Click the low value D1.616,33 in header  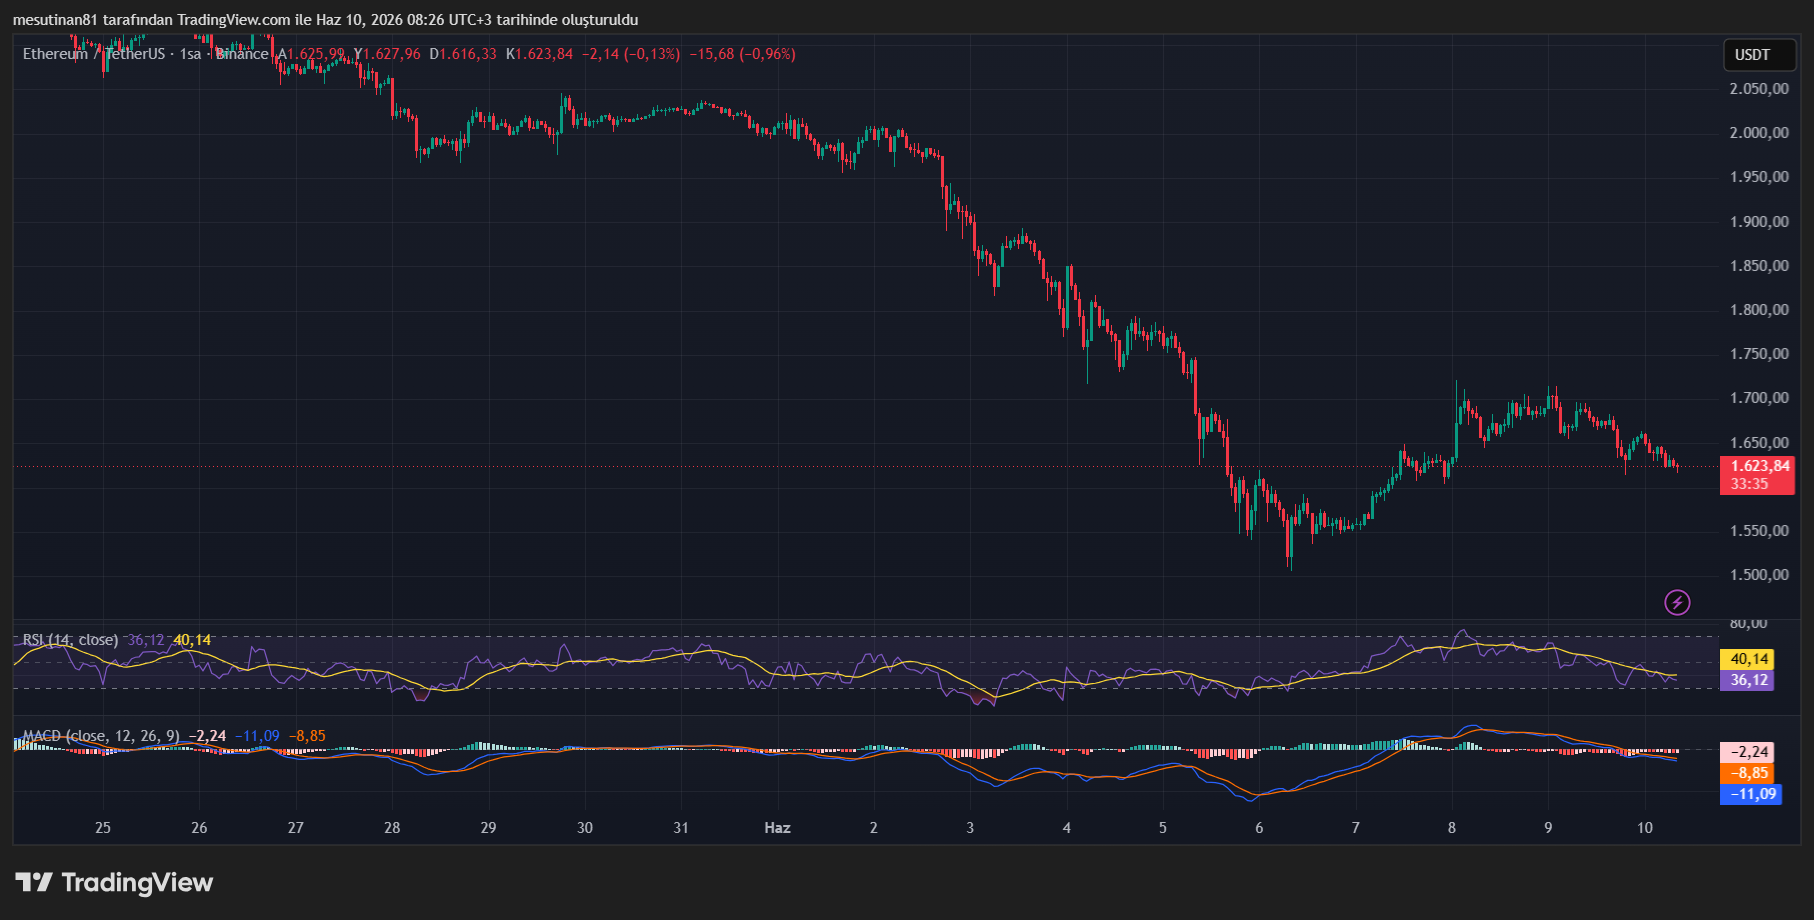tap(463, 54)
